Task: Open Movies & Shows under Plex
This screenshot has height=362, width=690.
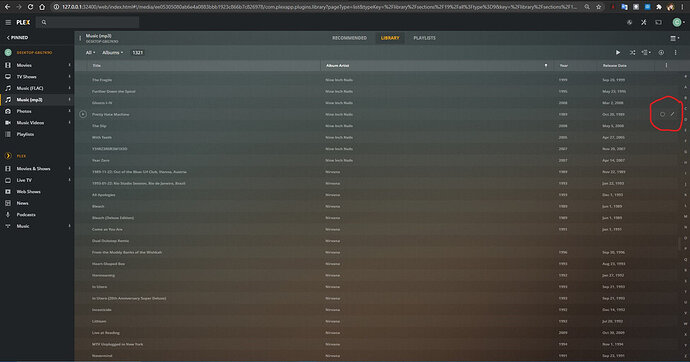Action: pyautogui.click(x=33, y=168)
